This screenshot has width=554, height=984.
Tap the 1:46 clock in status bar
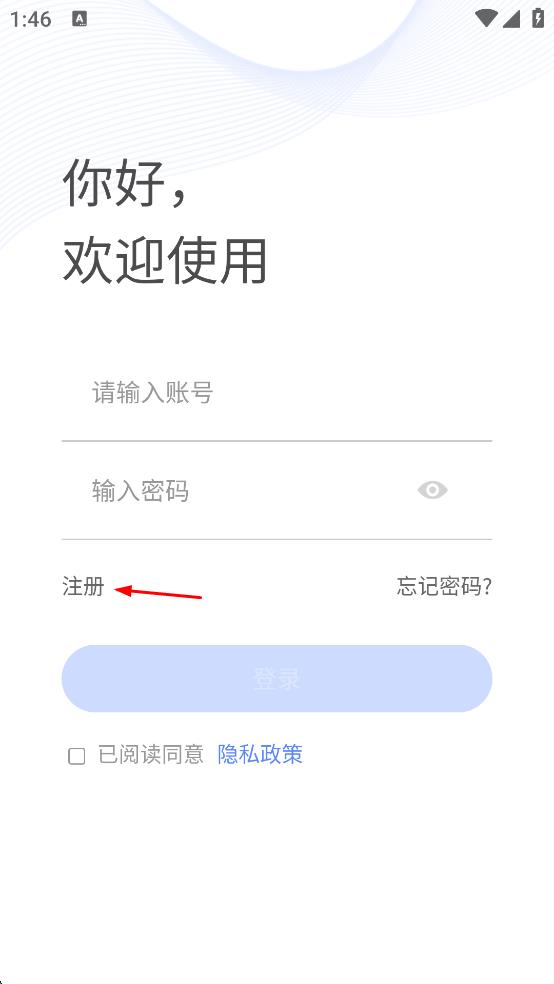click(30, 19)
